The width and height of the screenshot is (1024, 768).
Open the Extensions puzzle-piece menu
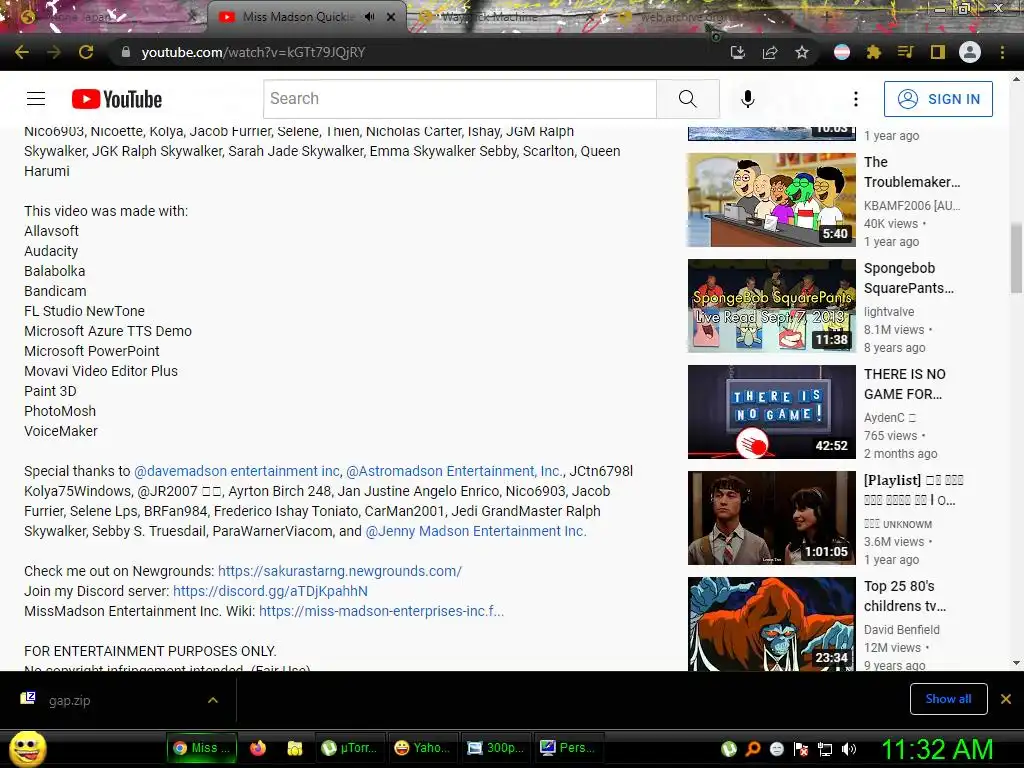click(x=874, y=52)
